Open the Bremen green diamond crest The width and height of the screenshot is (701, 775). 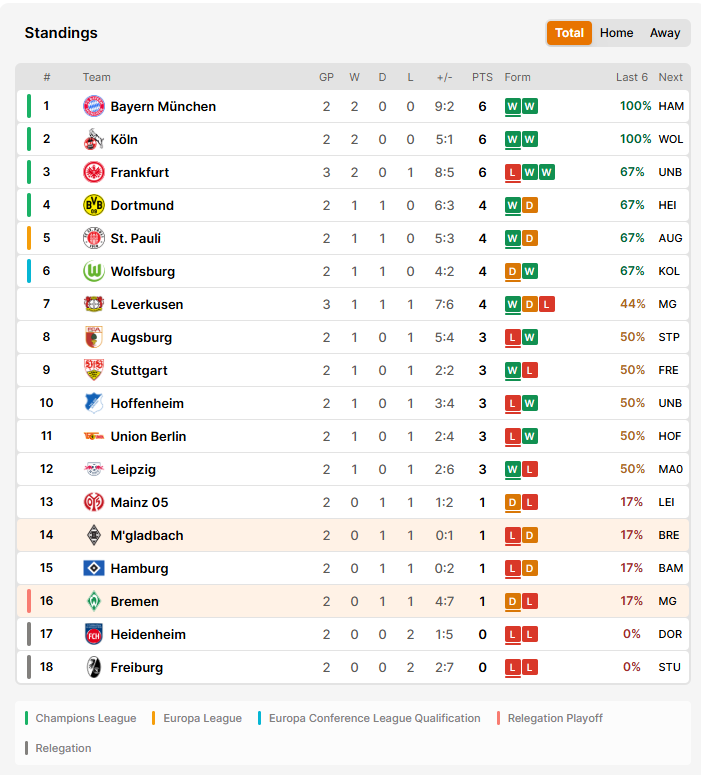[93, 602]
